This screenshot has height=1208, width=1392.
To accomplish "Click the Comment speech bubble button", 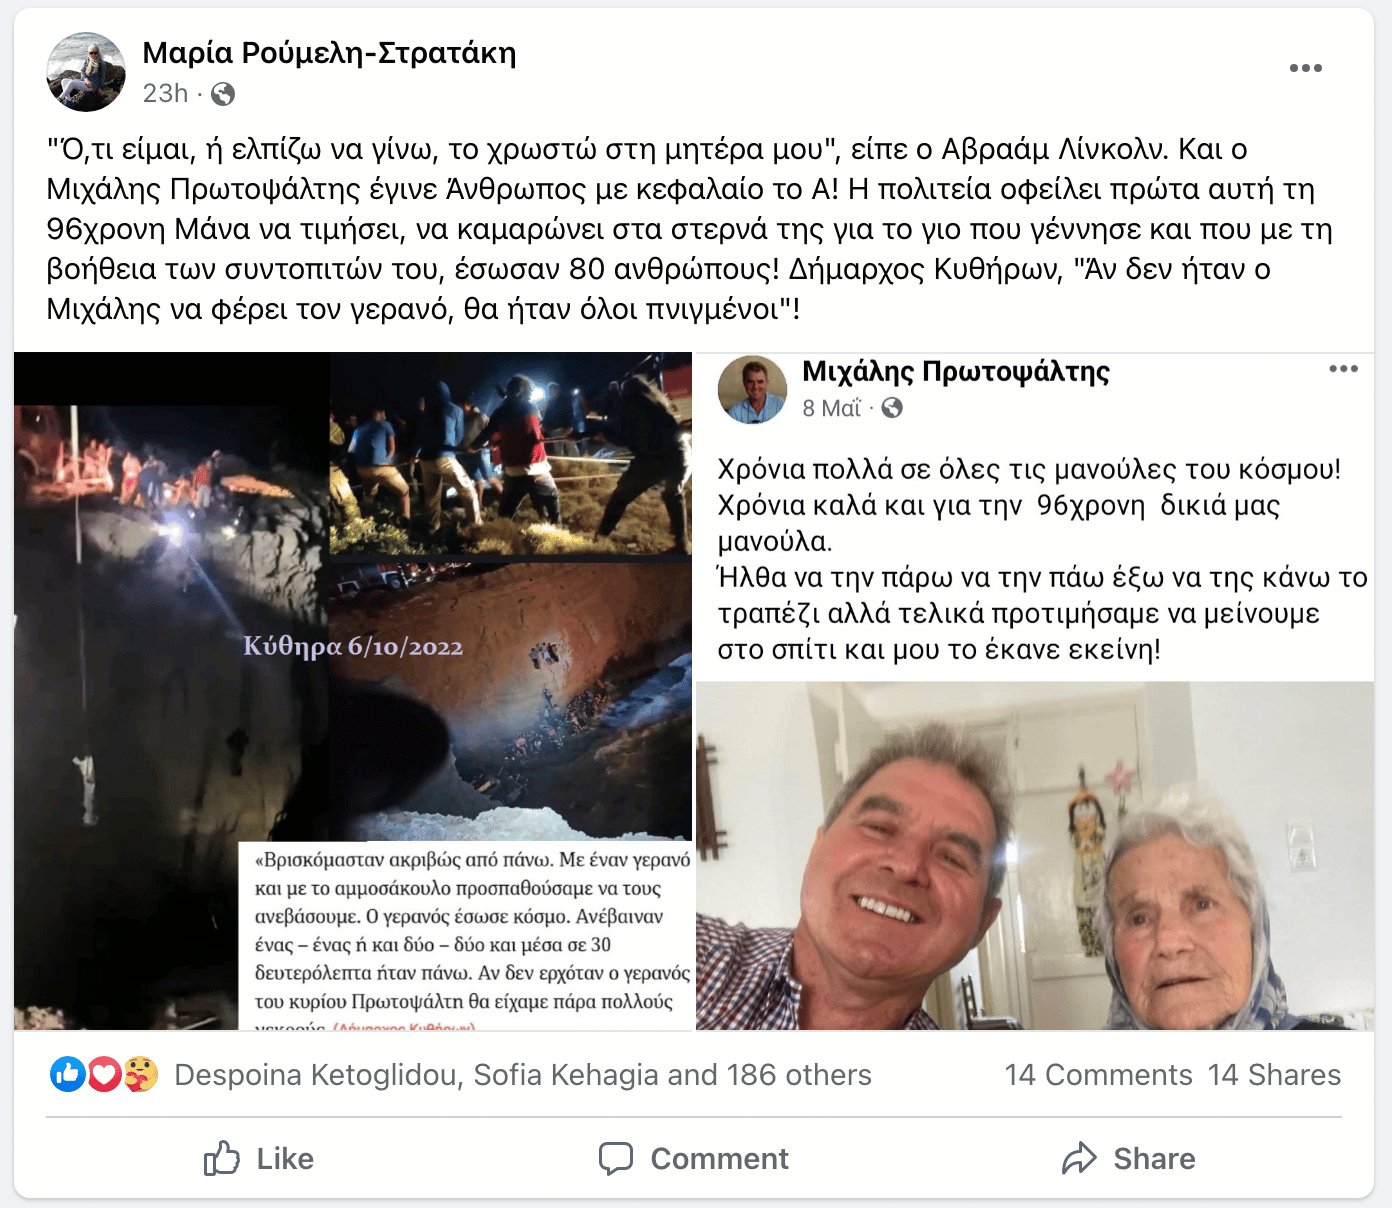I will tap(694, 1159).
